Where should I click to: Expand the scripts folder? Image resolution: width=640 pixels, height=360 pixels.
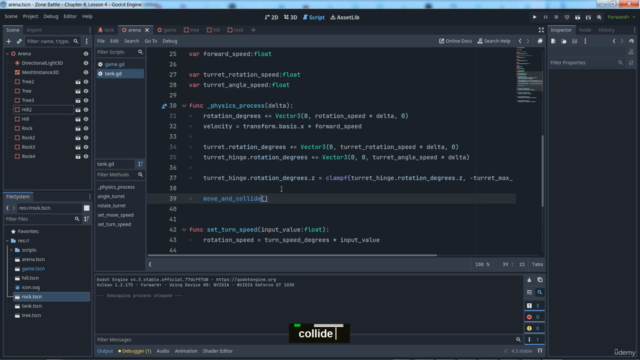[11, 250]
